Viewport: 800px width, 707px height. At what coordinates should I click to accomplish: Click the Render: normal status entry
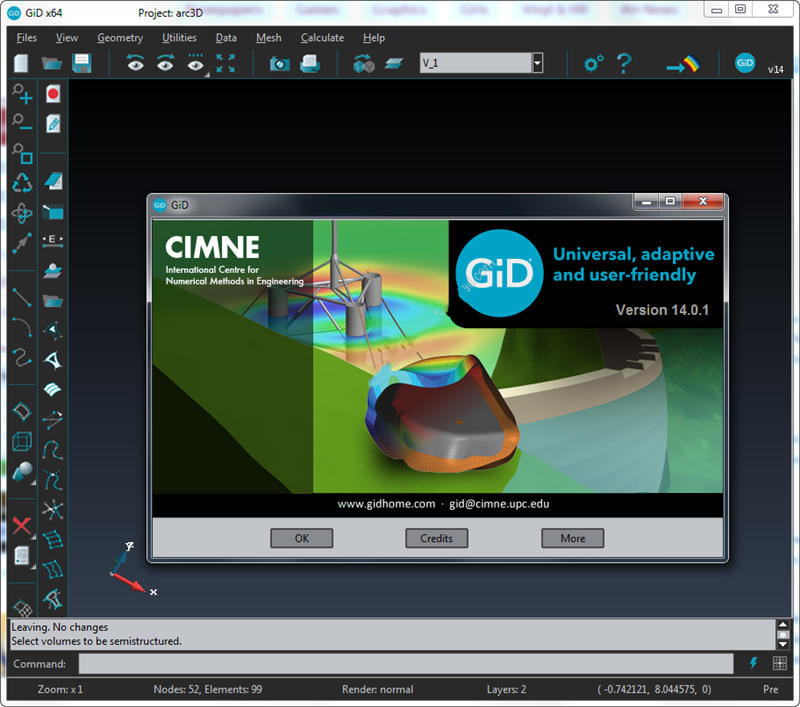pos(378,689)
